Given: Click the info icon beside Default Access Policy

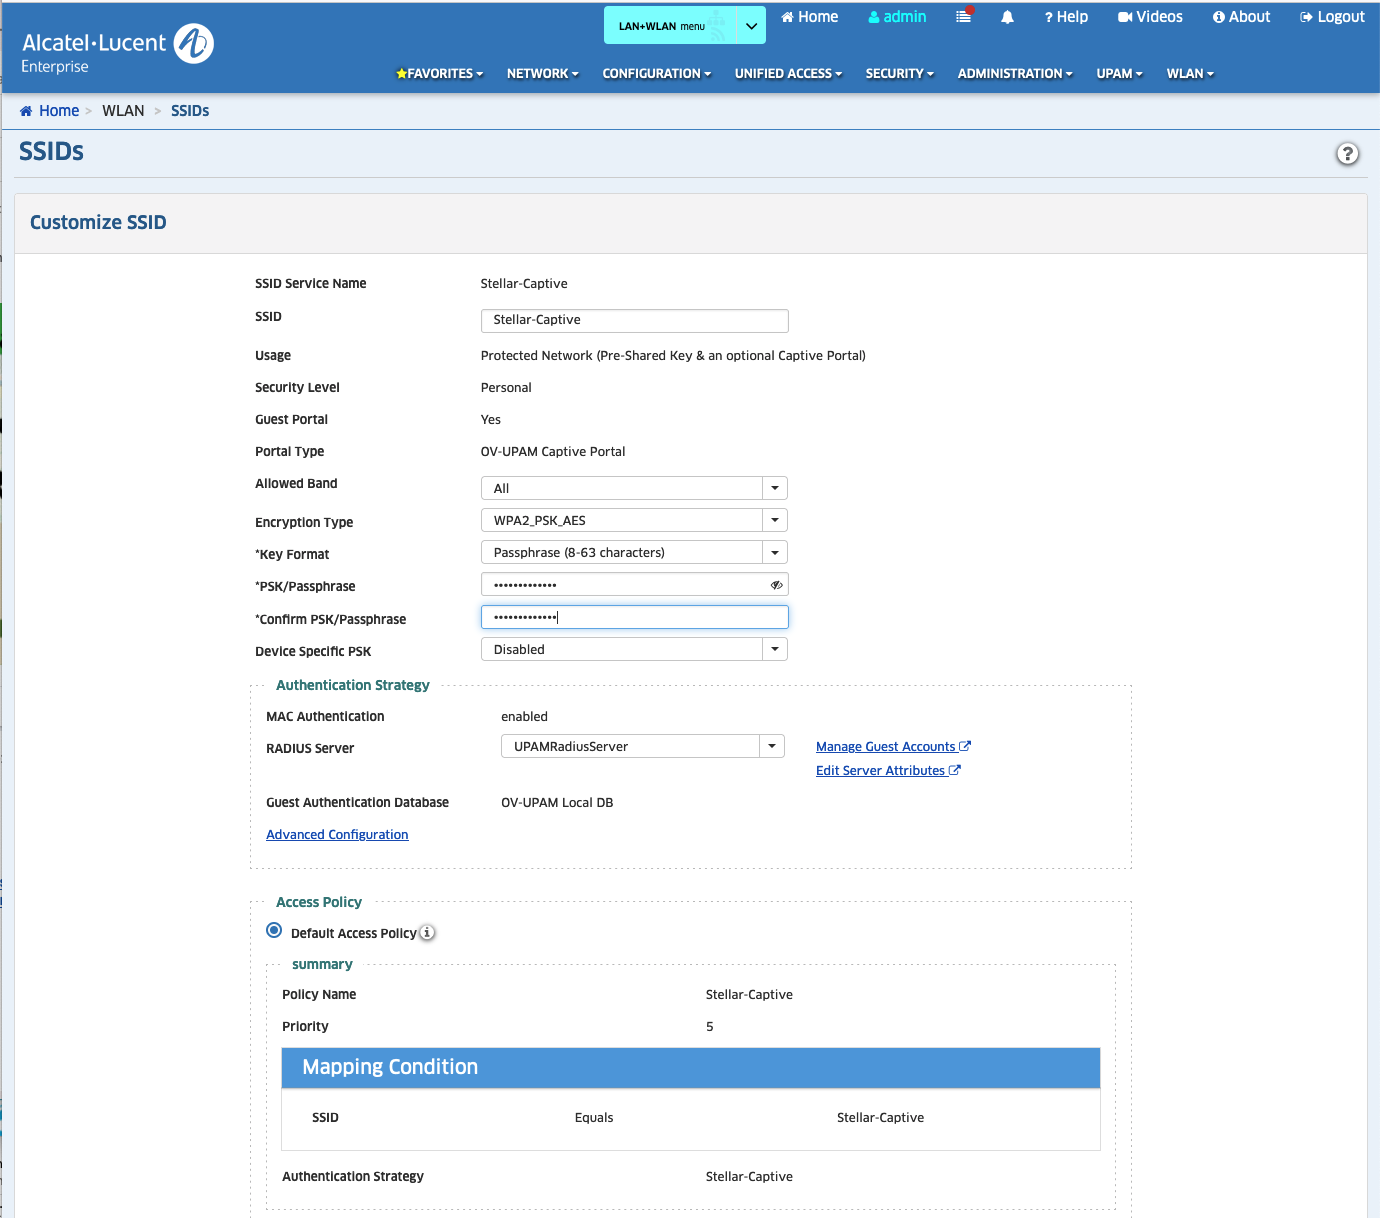Looking at the screenshot, I should [427, 933].
